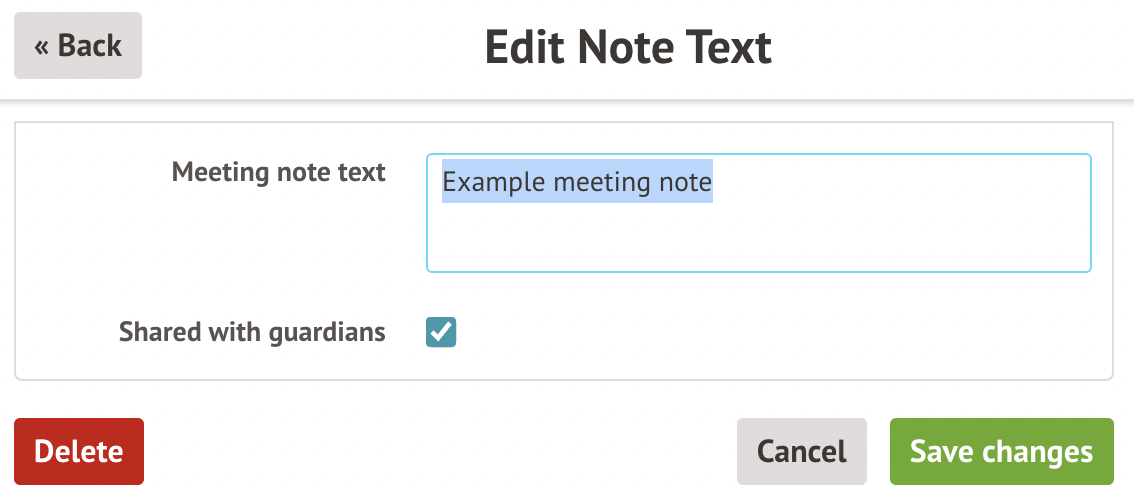Uncheck the Shared with guardians checkbox
Viewport: 1134px width, 500px height.
[x=441, y=332]
